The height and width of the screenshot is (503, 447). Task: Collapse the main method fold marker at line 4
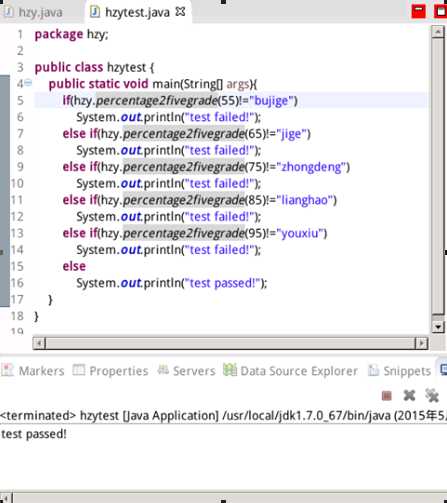pos(28,82)
